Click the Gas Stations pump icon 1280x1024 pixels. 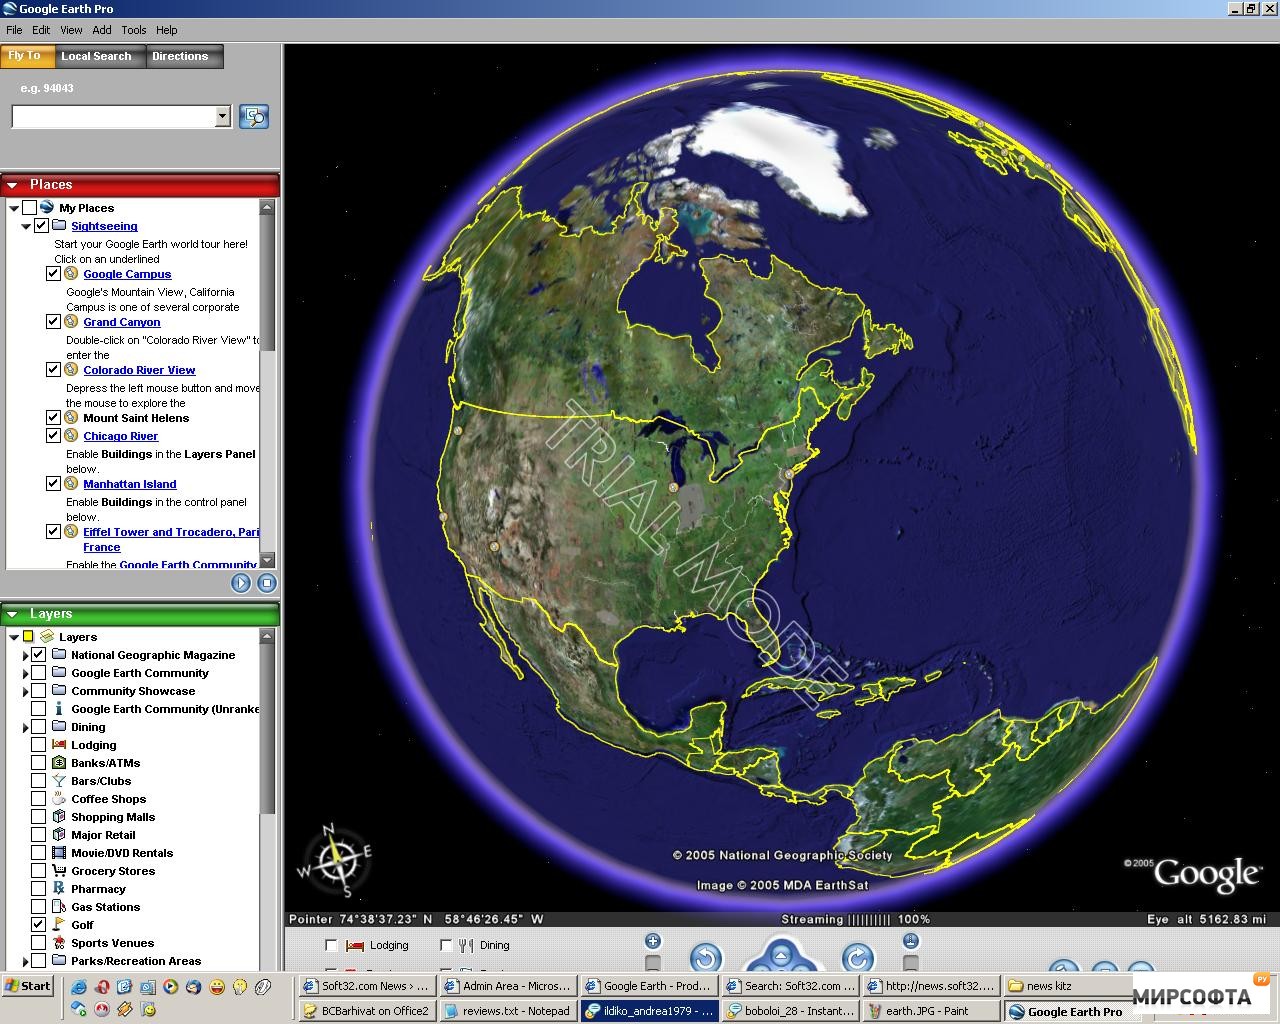pos(59,907)
